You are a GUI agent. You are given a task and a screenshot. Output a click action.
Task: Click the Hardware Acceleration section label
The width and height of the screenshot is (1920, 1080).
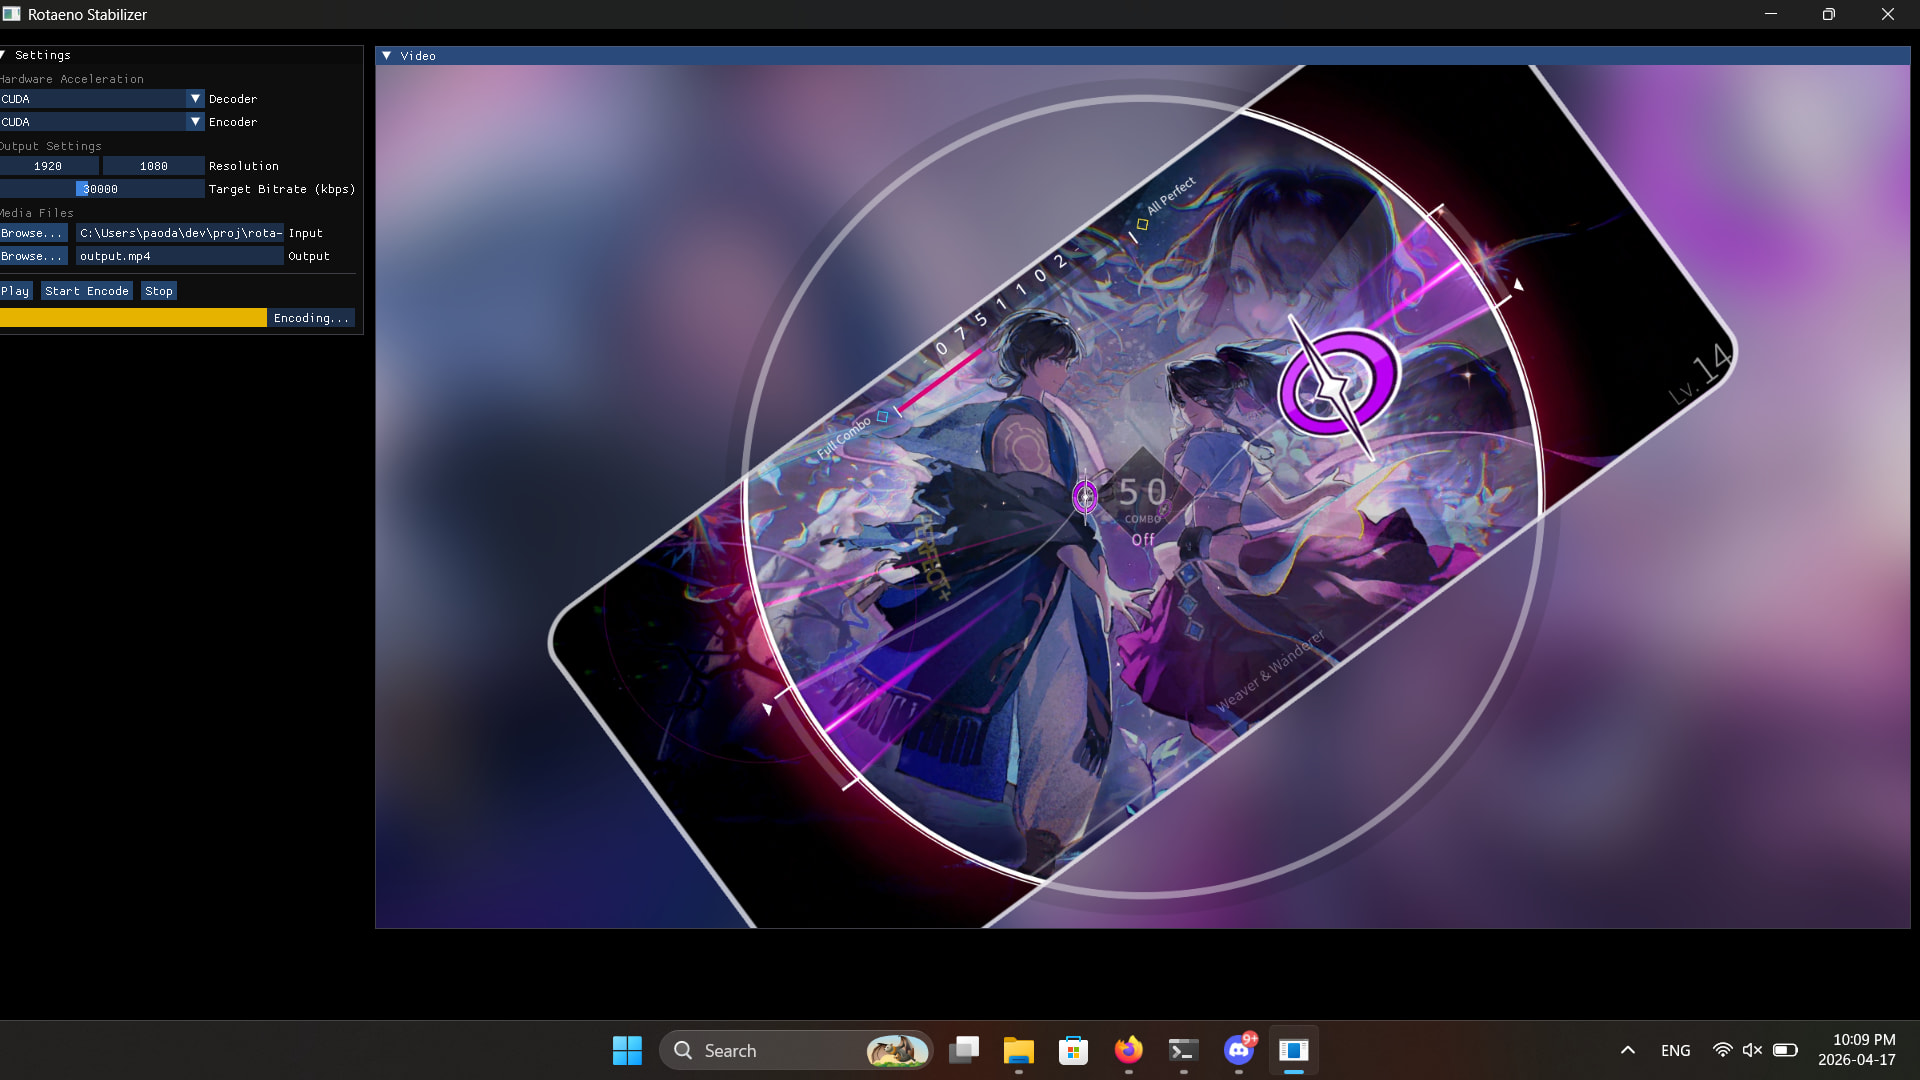coord(72,79)
